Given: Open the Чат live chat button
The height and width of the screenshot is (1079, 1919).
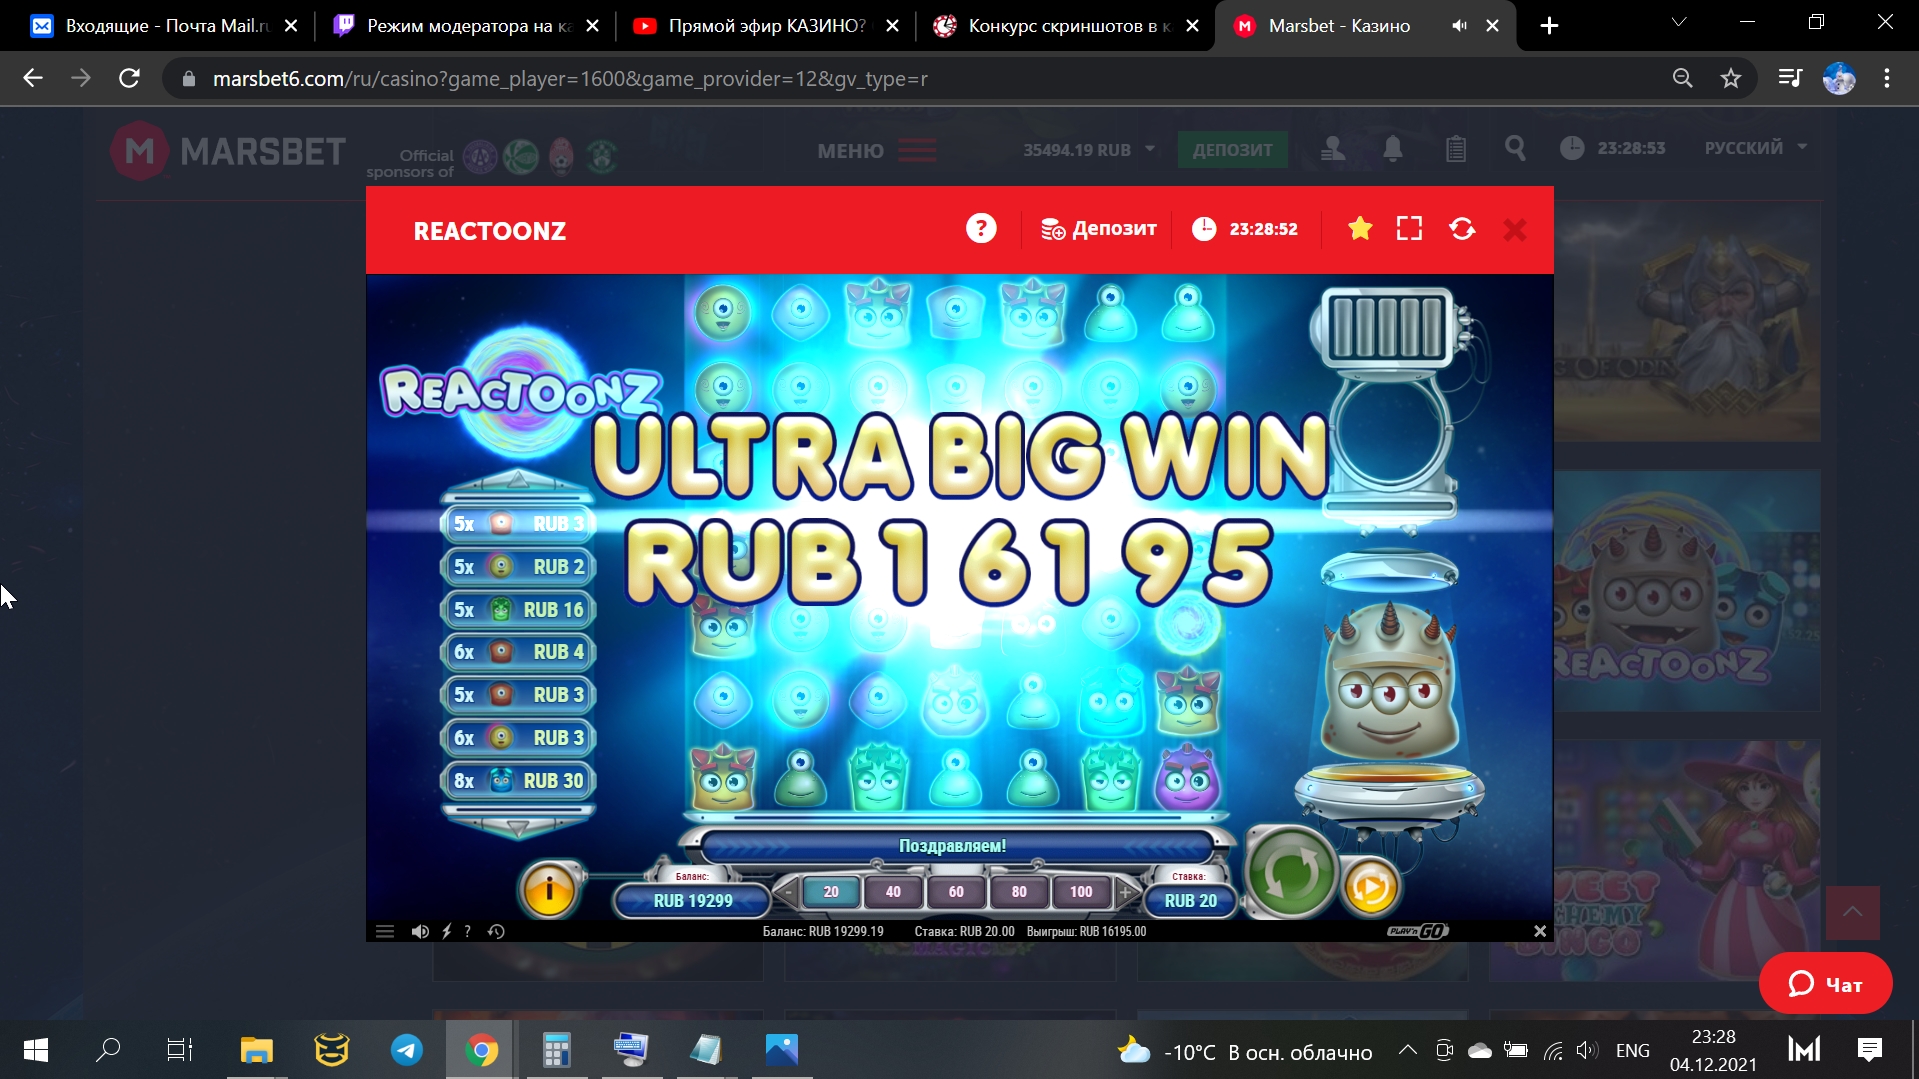Looking at the screenshot, I should coord(1825,984).
